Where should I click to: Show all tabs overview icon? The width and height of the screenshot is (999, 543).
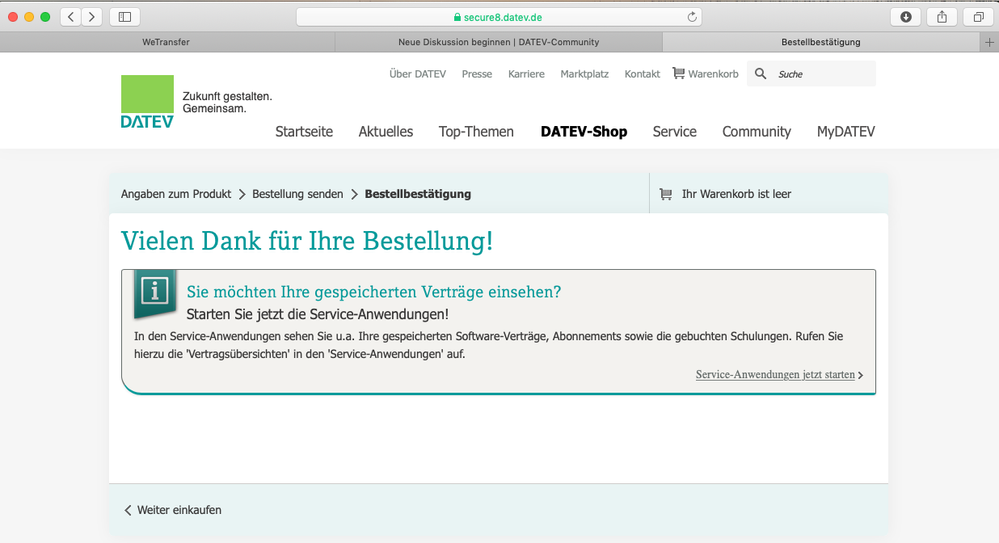coord(977,17)
